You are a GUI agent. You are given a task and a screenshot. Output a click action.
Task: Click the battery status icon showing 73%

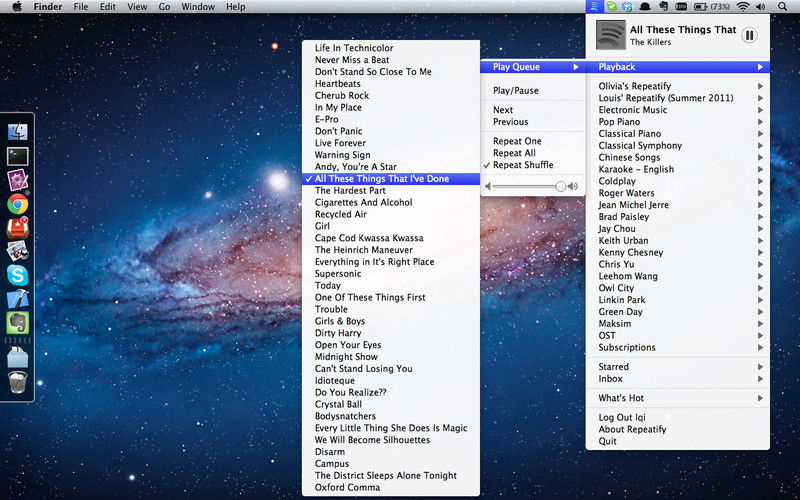coord(712,7)
